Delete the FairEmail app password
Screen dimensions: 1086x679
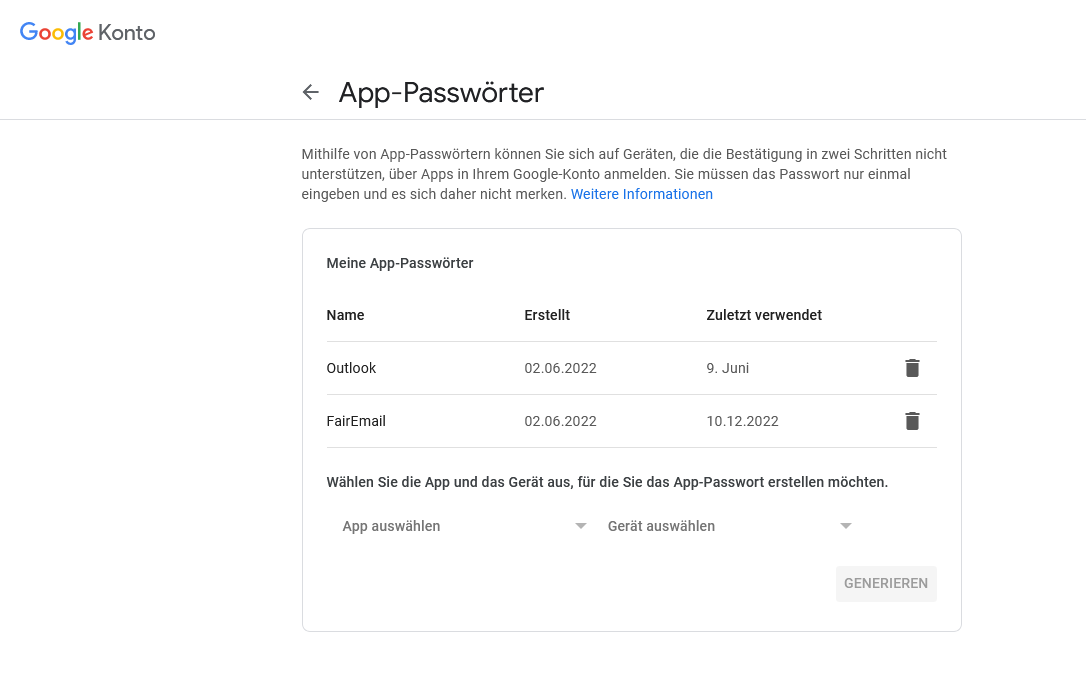[912, 421]
